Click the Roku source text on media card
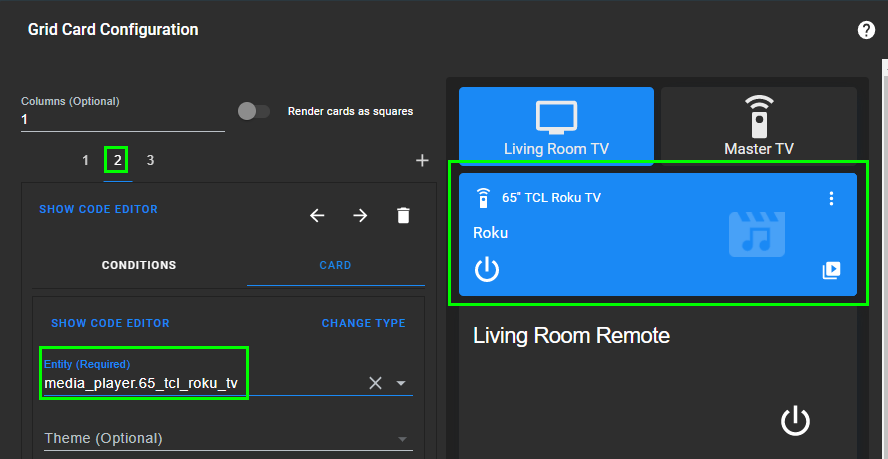 pyautogui.click(x=490, y=233)
